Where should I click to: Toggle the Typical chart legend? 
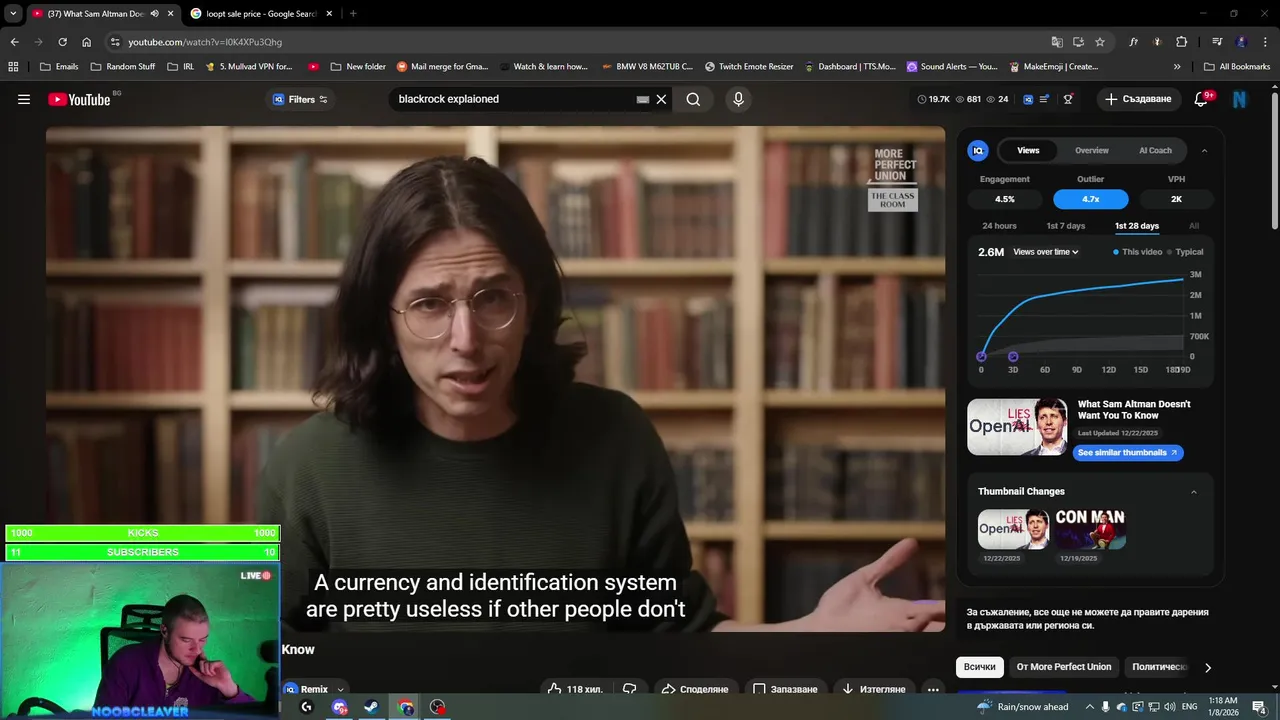(1186, 252)
